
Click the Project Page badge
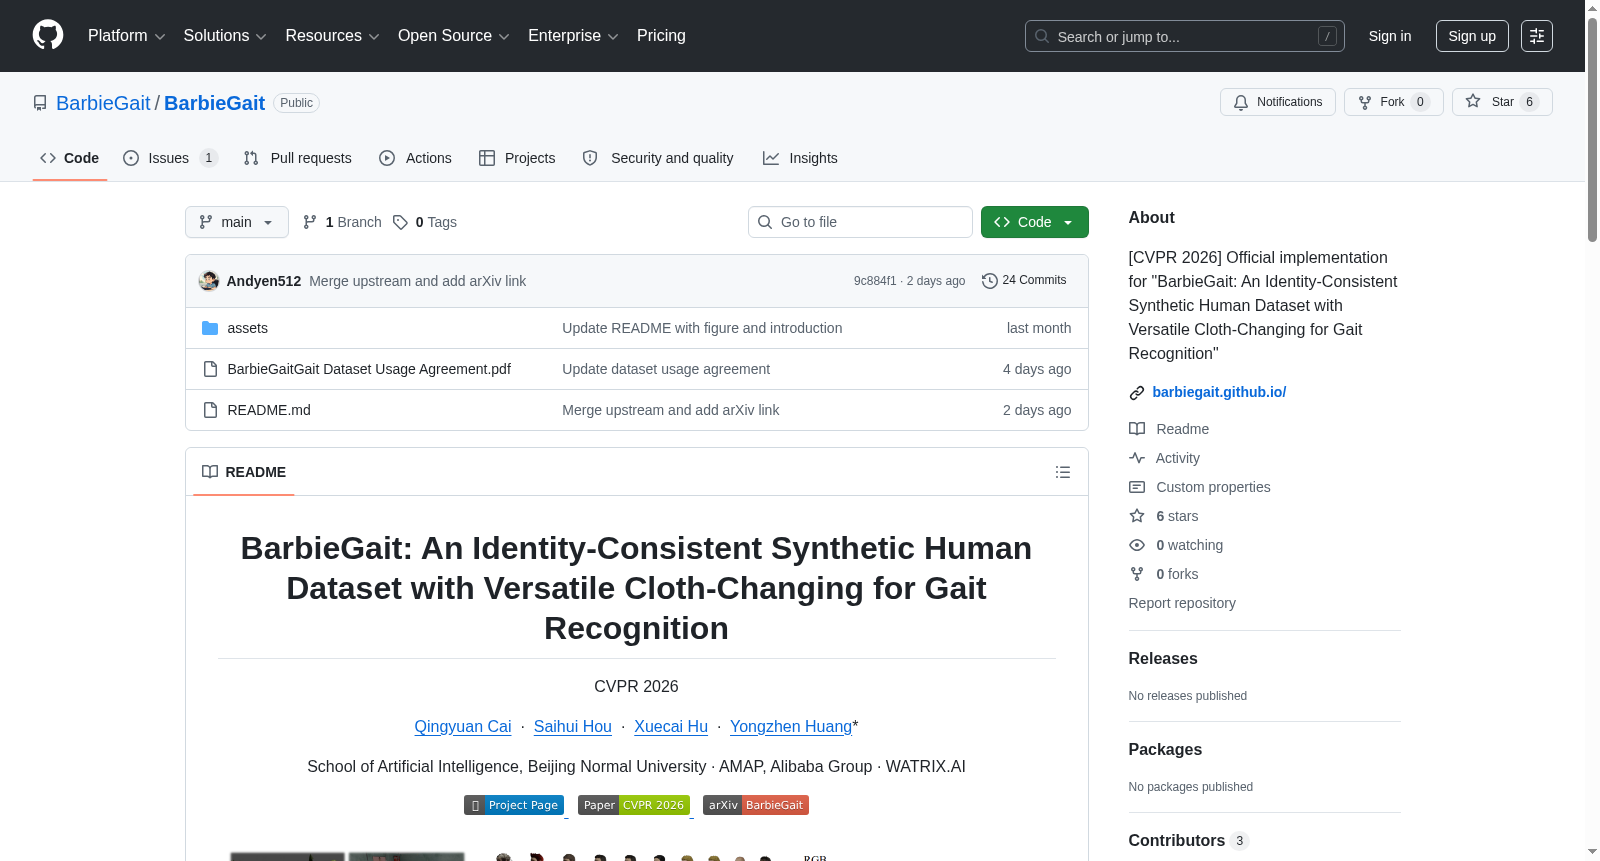tap(514, 805)
